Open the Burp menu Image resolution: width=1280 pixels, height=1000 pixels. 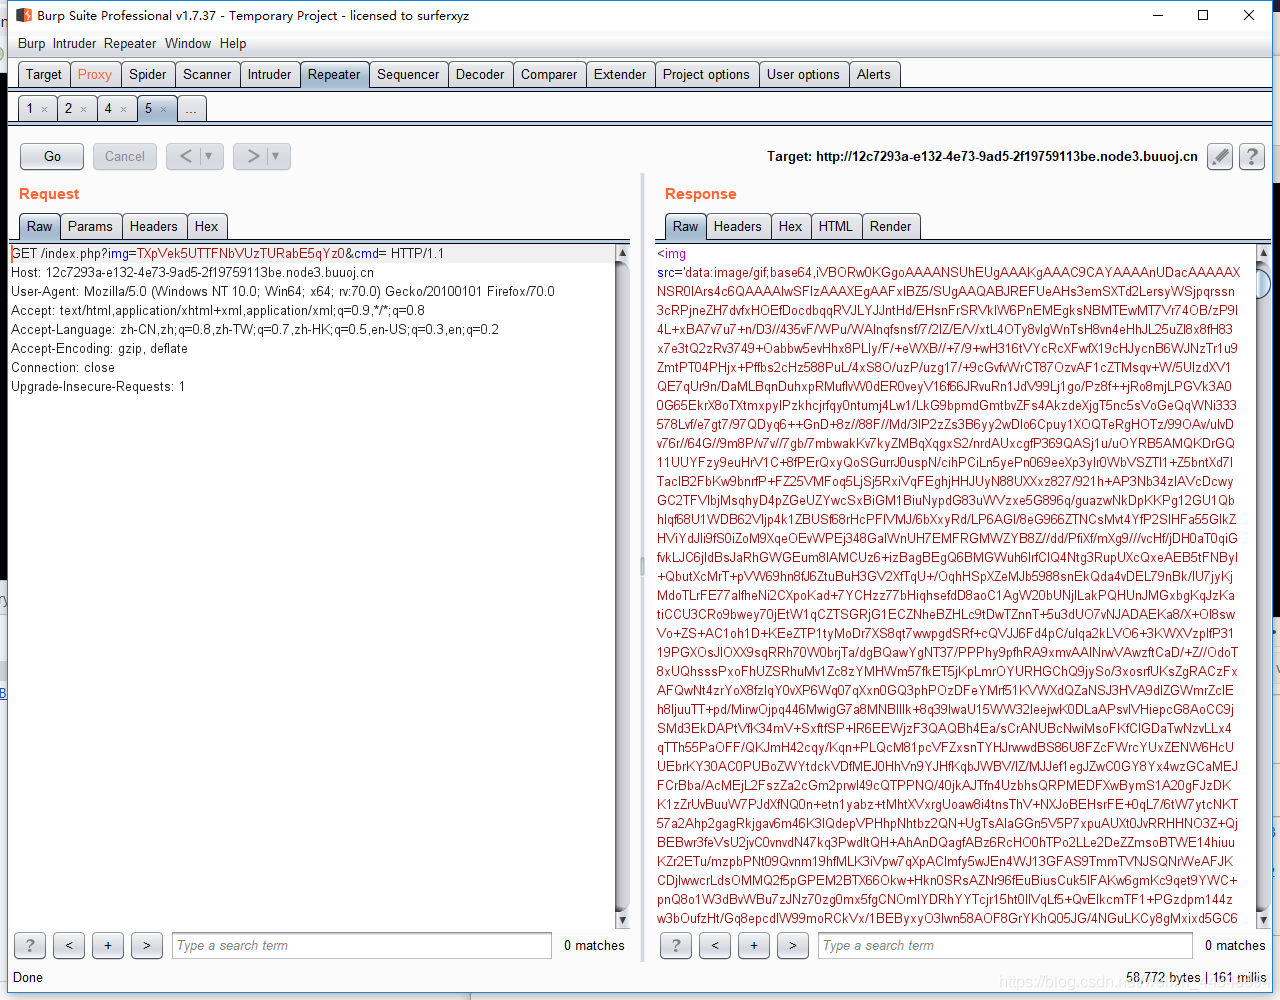click(32, 43)
